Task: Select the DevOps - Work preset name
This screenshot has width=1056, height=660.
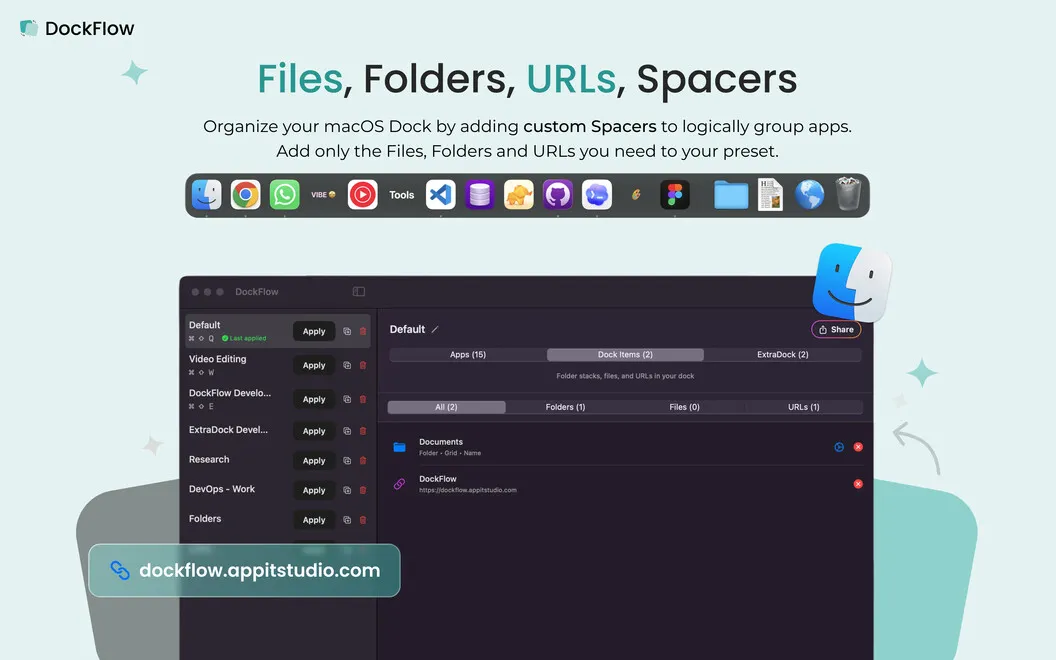Action: [222, 489]
